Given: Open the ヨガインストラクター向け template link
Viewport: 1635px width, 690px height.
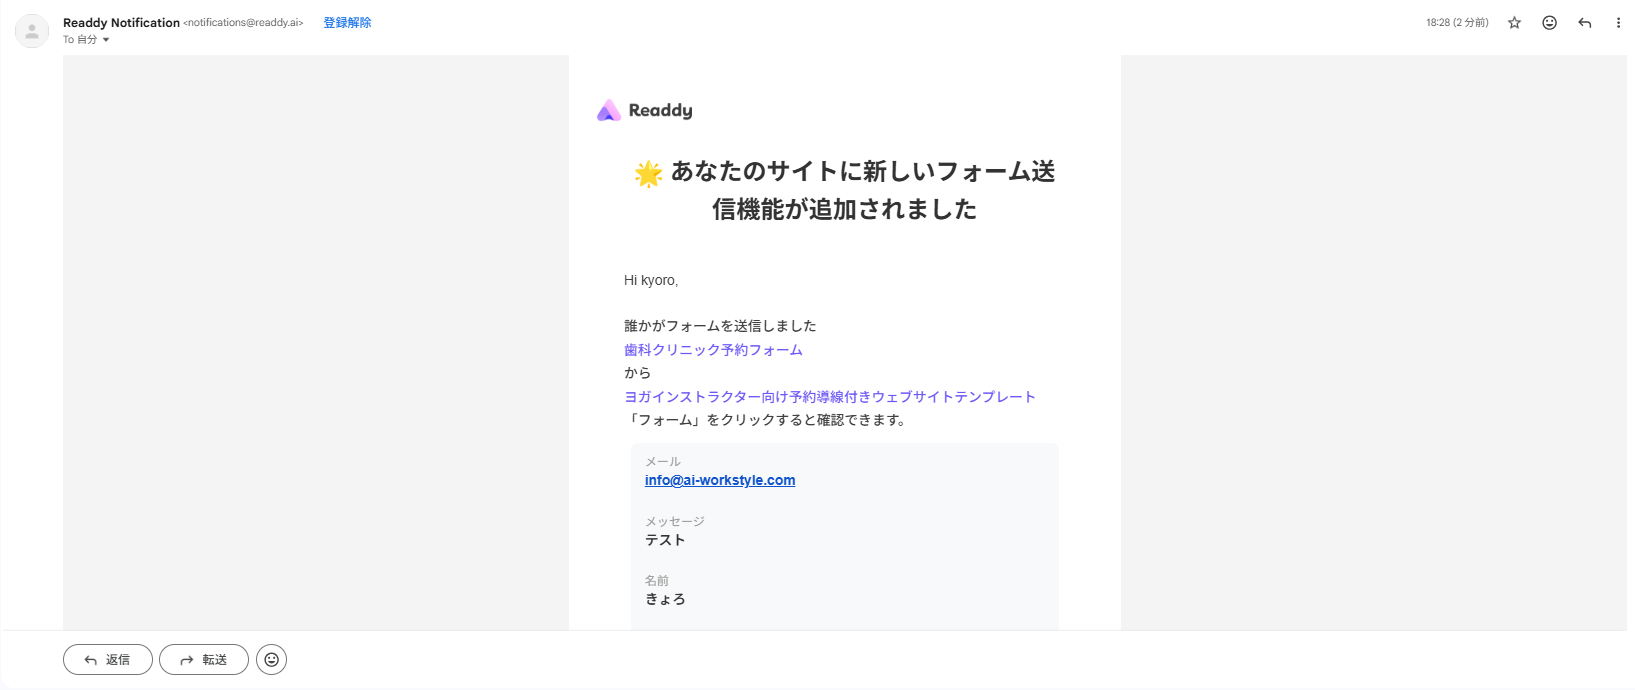Looking at the screenshot, I should [829, 397].
